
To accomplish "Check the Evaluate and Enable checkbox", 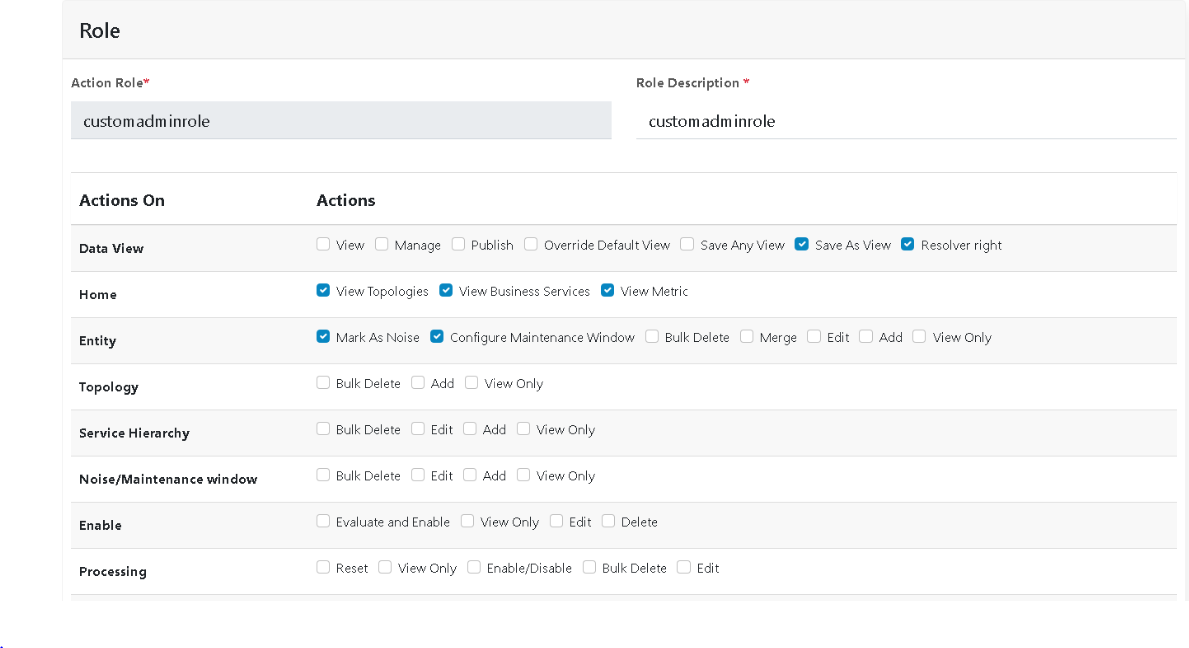I will point(323,521).
